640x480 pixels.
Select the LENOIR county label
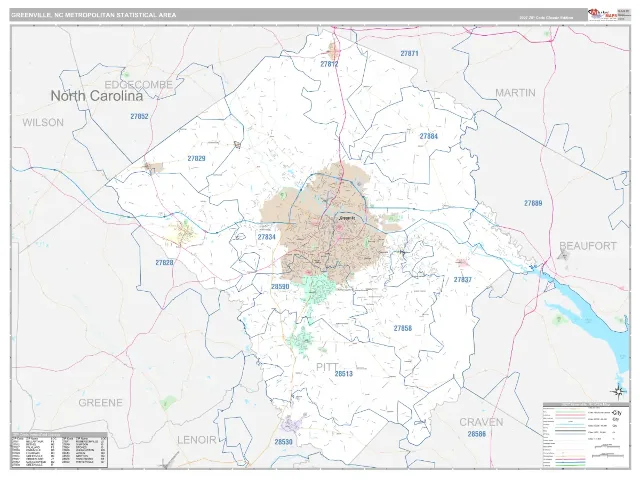[197, 440]
